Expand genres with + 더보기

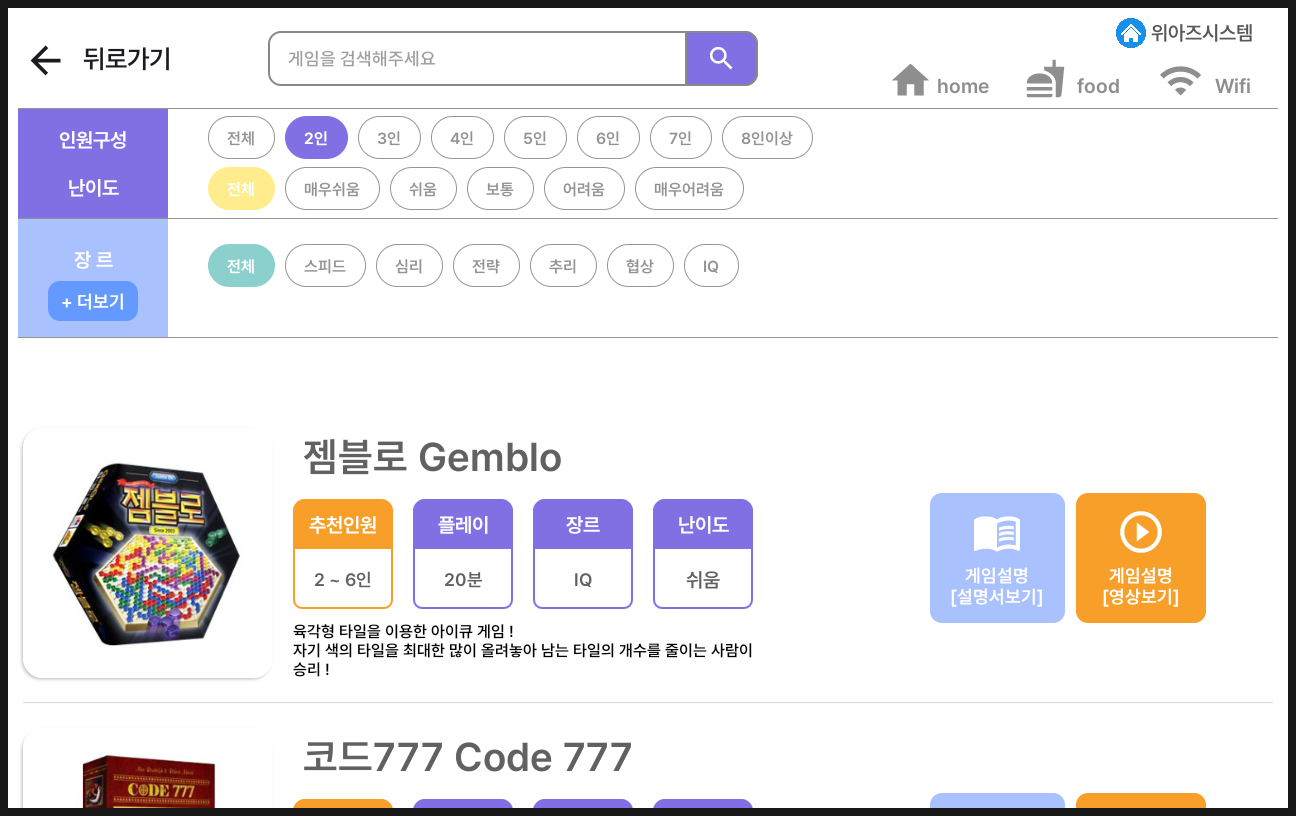coord(93,301)
